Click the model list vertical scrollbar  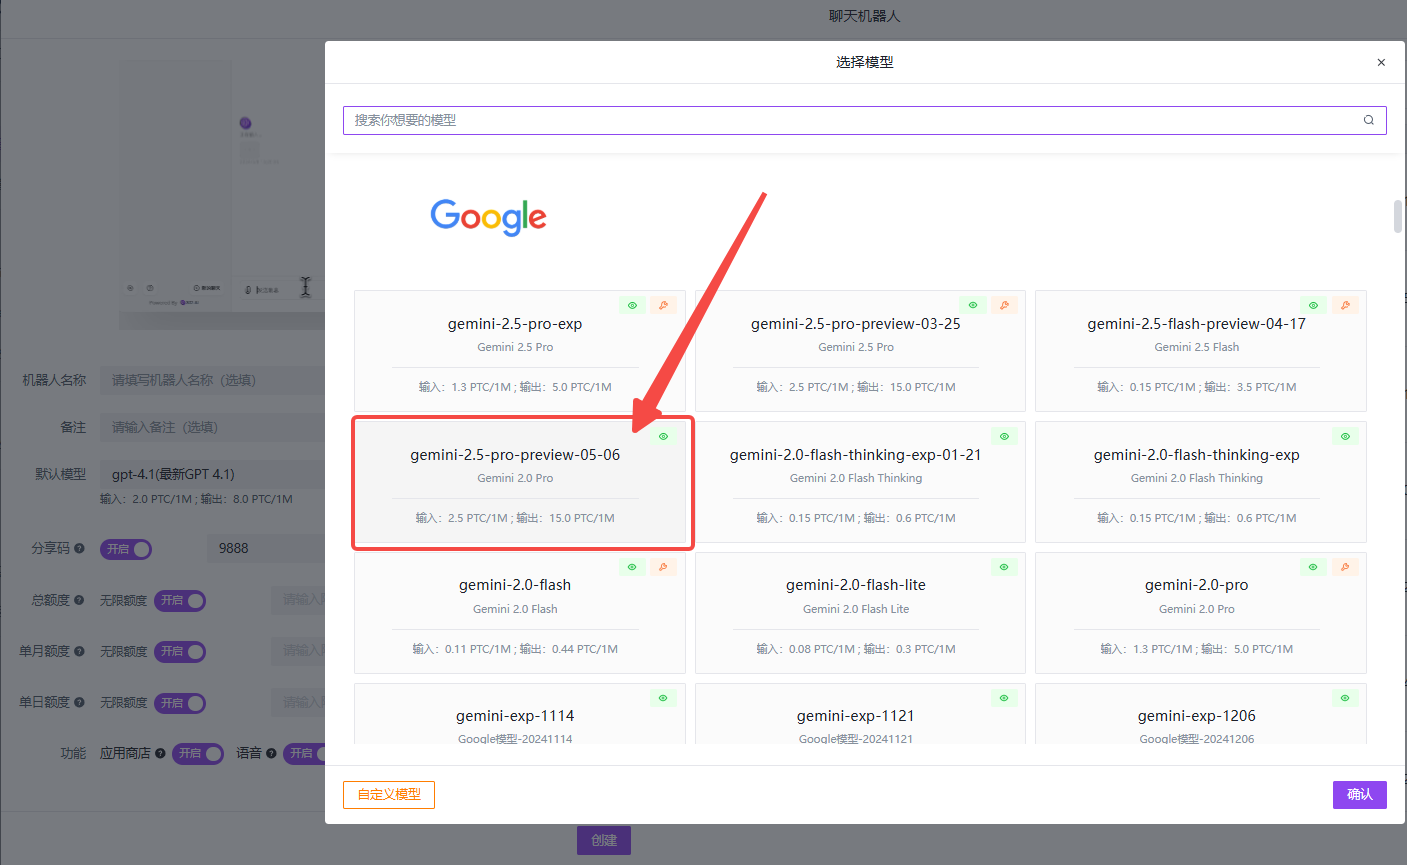[1398, 217]
